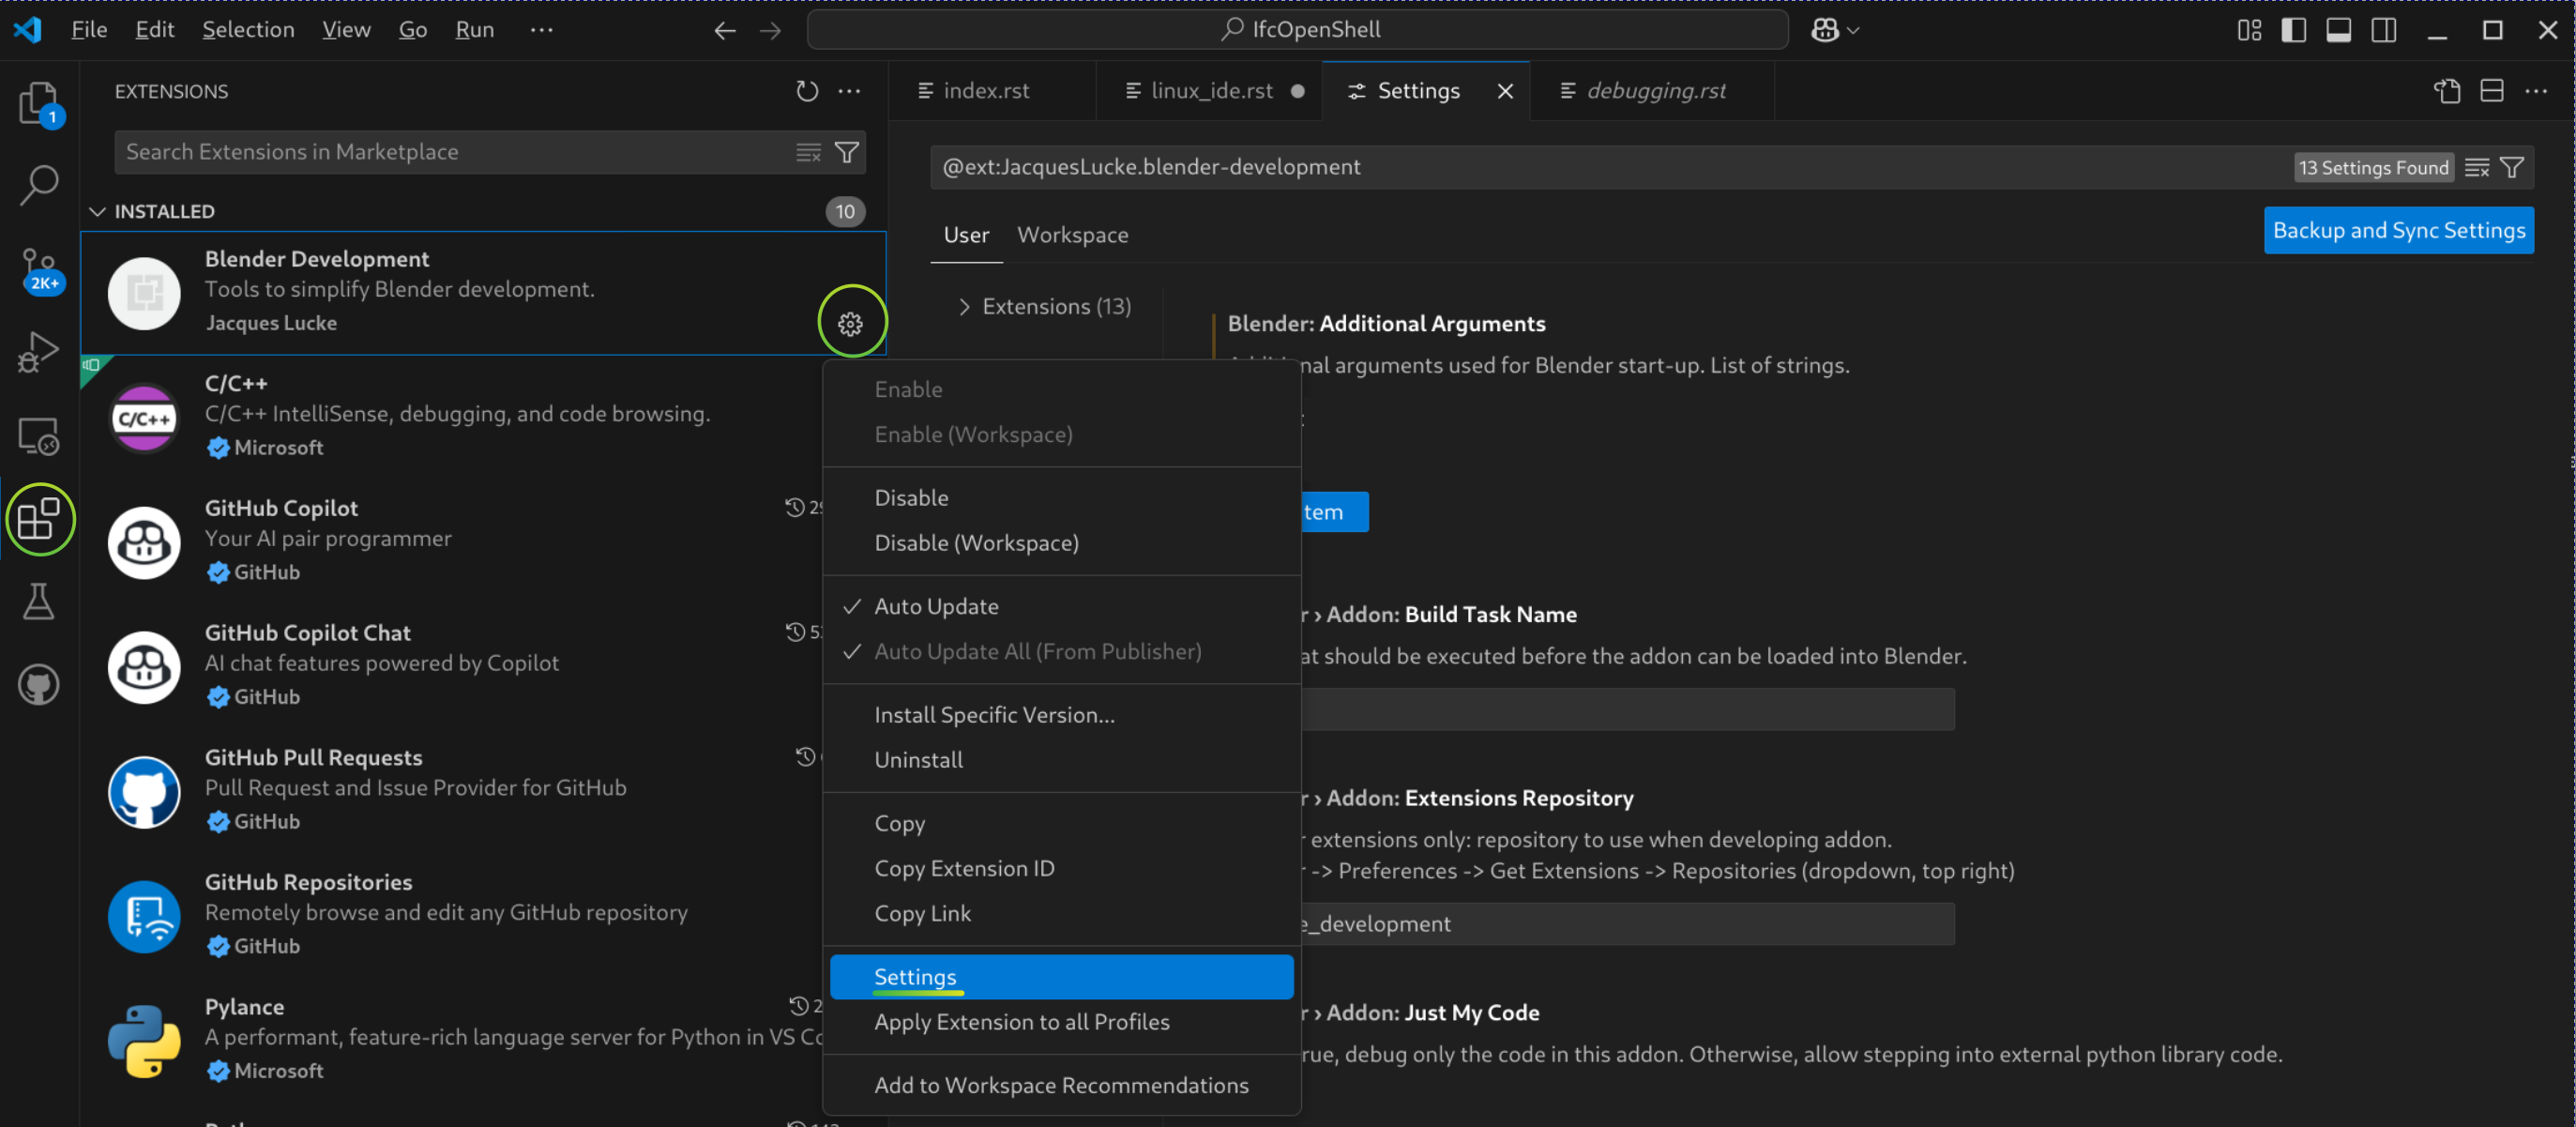
Task: Select the C/C++ extension entry
Action: [x=453, y=418]
